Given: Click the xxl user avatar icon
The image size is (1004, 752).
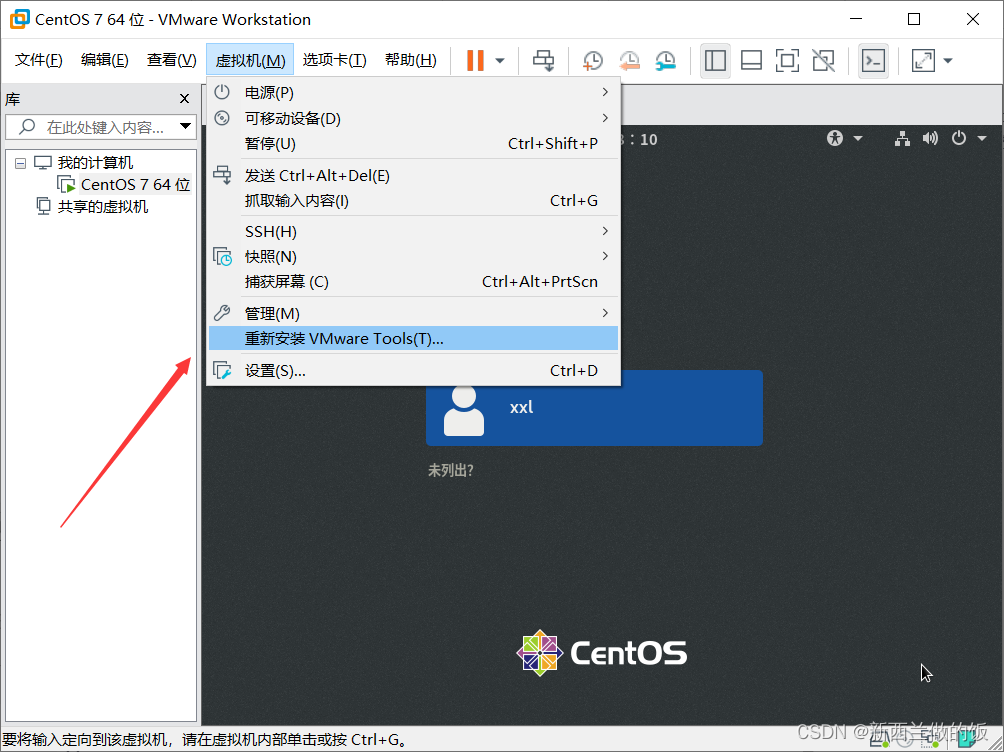Looking at the screenshot, I should [x=464, y=411].
